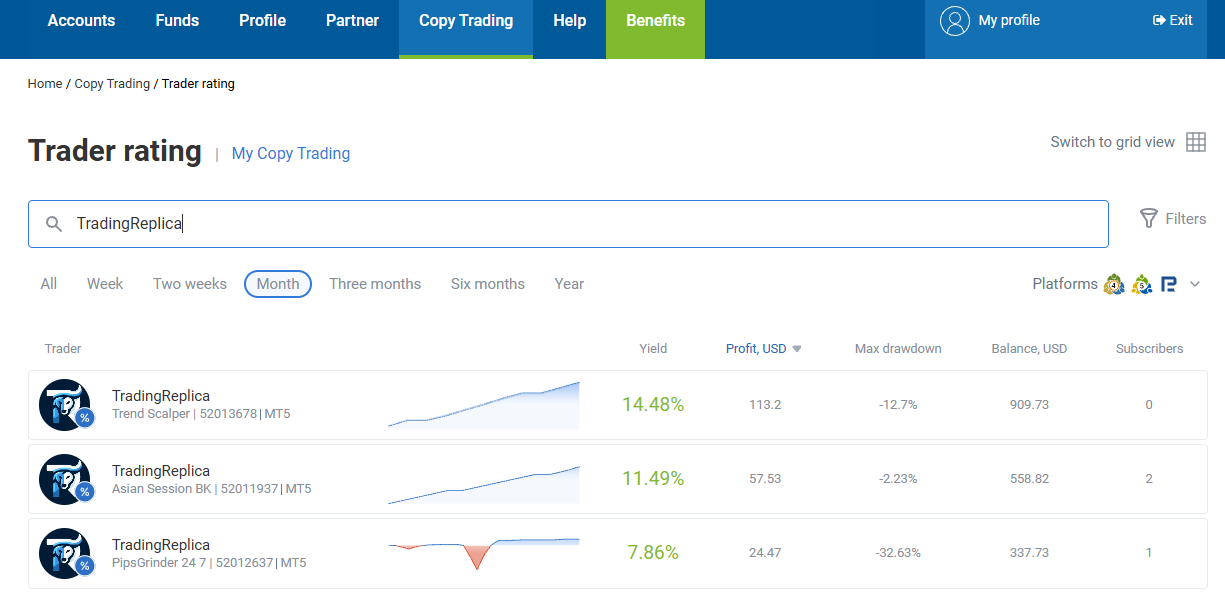Sort by Yield column header

tap(653, 349)
